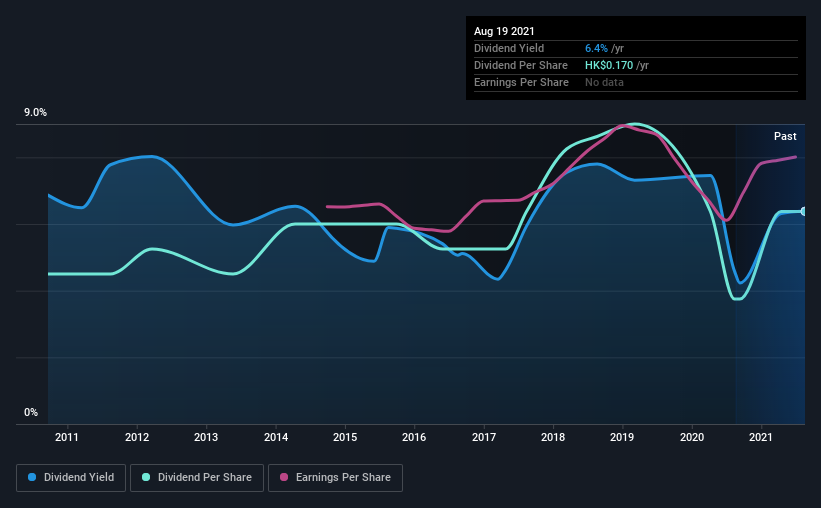Click the 'Aug 19 2021' tooltip date
The image size is (821, 508).
(504, 31)
